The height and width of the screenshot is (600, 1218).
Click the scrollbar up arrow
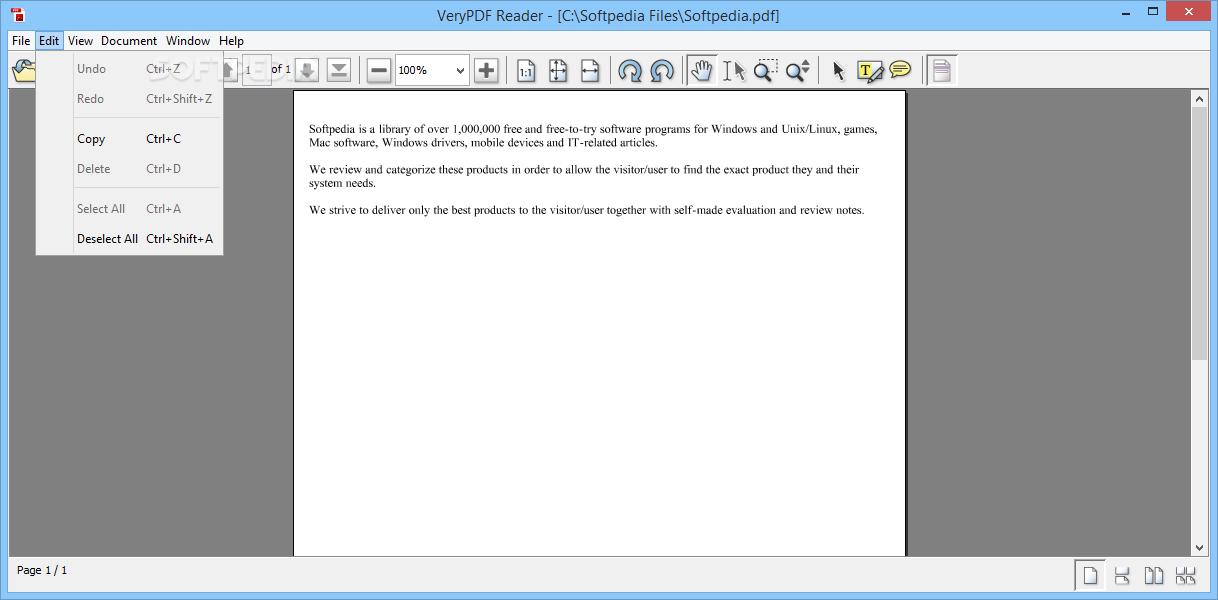click(x=1200, y=98)
